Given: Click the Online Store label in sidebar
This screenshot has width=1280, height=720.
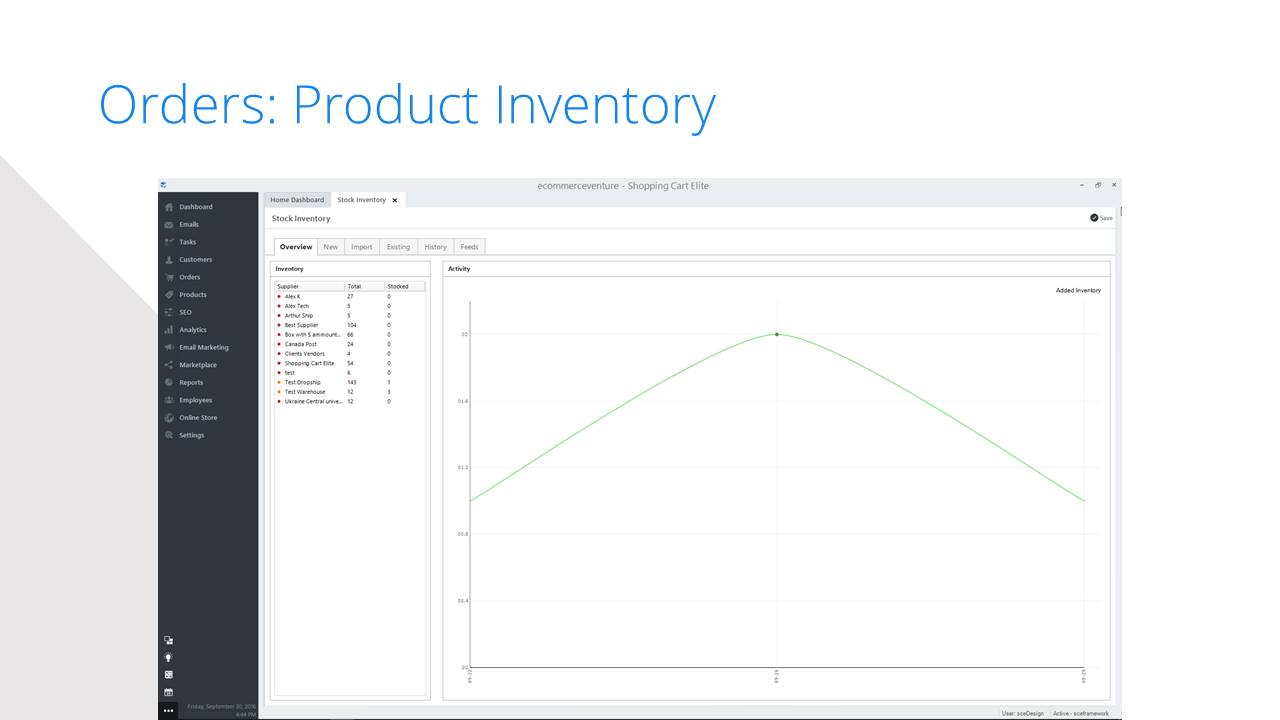Looking at the screenshot, I should 198,418.
